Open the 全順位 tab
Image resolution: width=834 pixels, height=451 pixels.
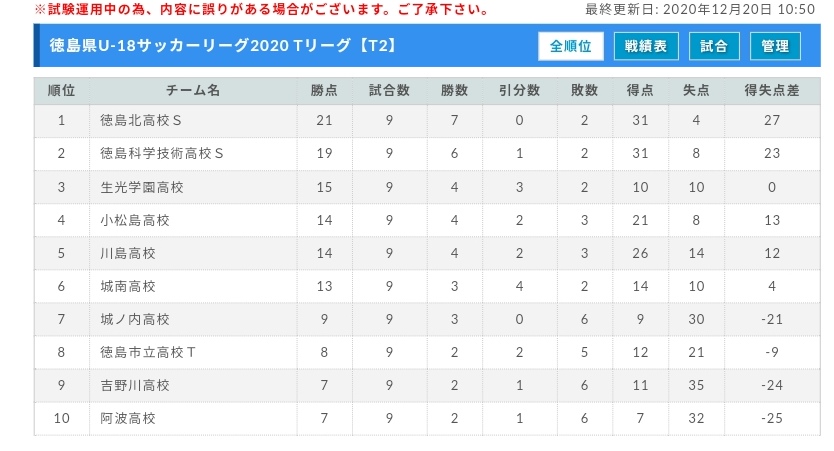[571, 46]
